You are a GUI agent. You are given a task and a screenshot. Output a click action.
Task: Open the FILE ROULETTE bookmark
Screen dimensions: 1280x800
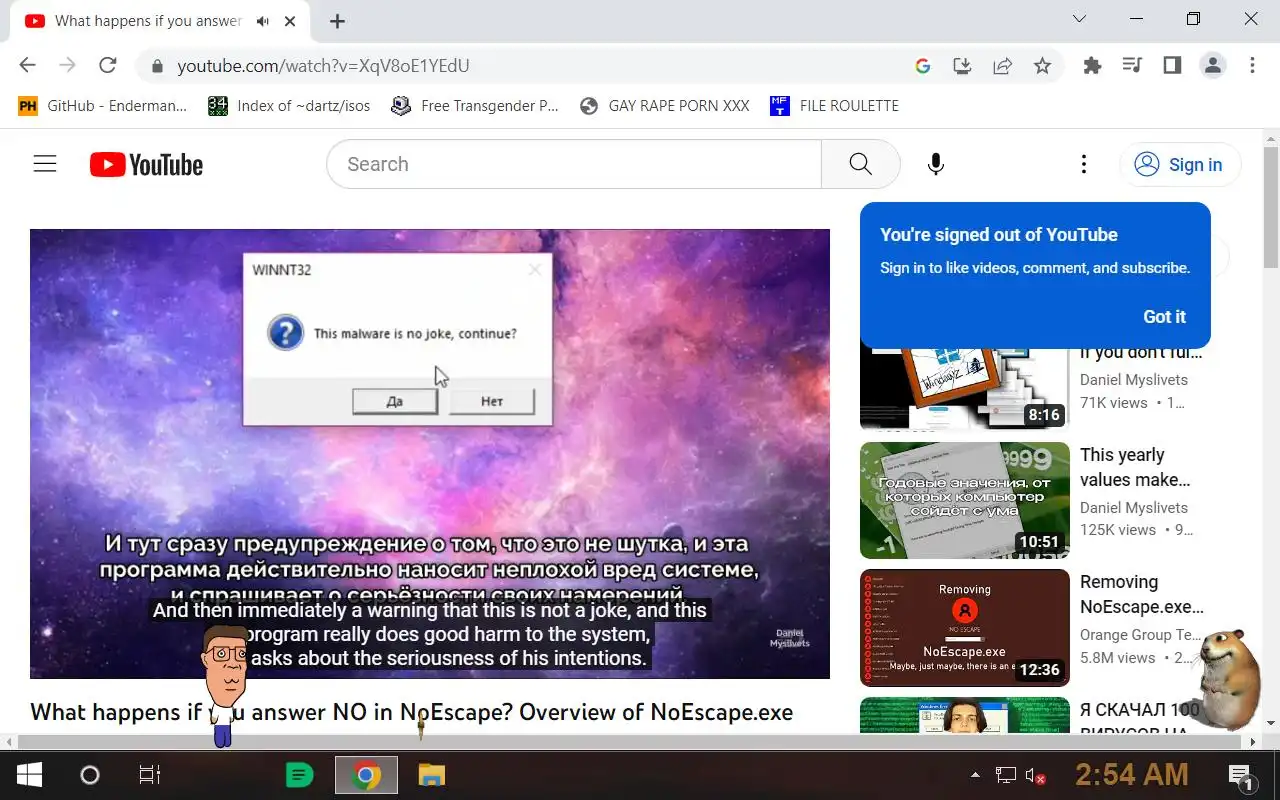click(834, 106)
